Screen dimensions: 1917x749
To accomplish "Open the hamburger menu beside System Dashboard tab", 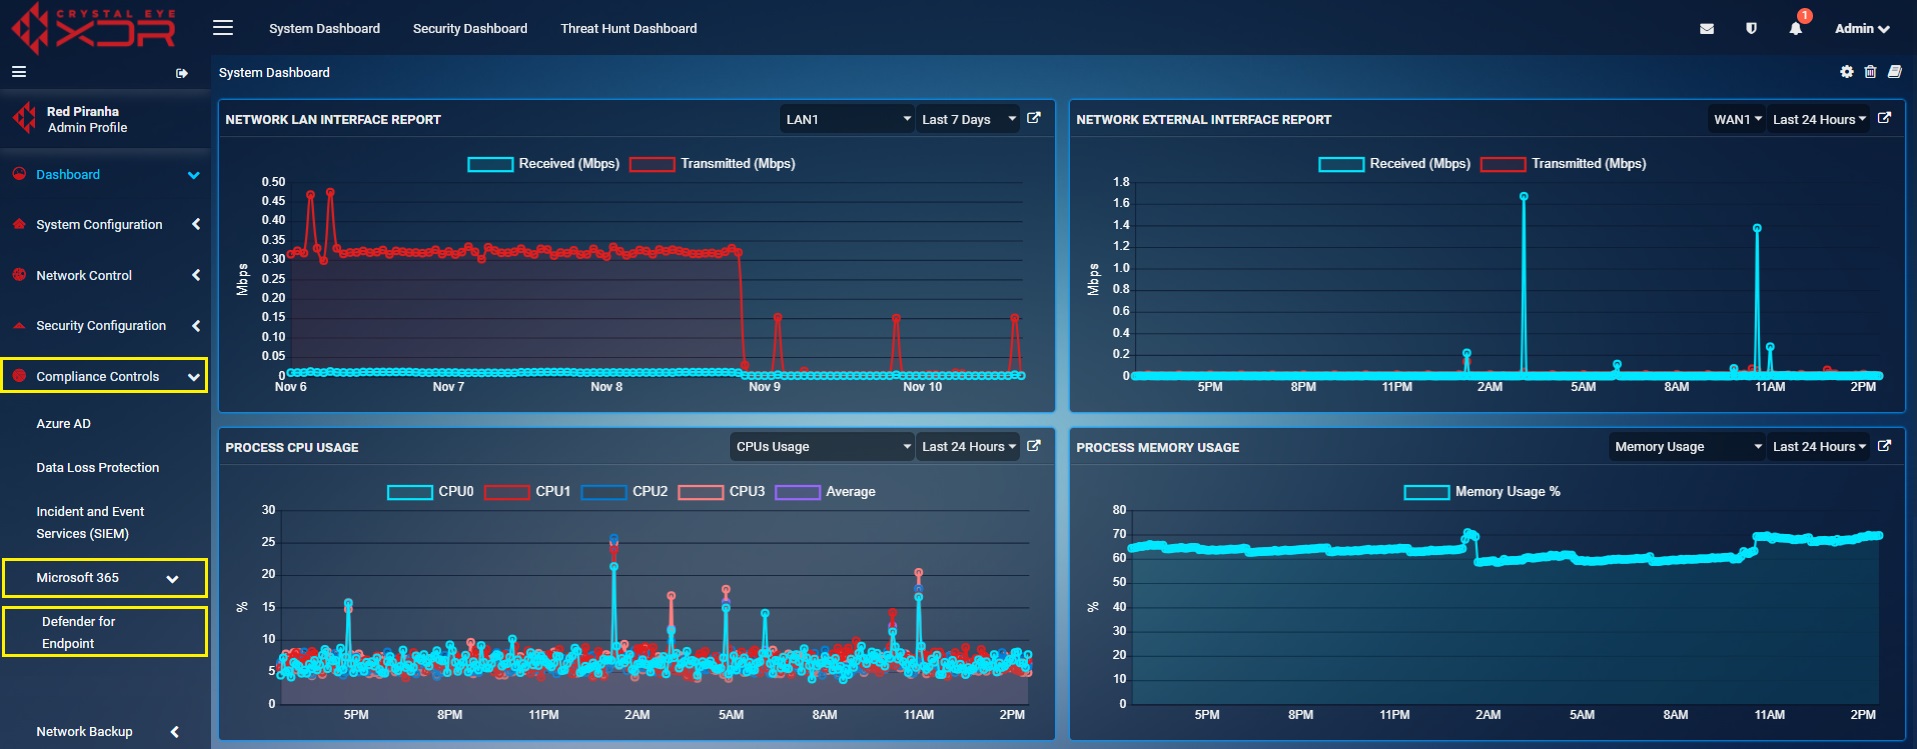I will click(x=223, y=28).
